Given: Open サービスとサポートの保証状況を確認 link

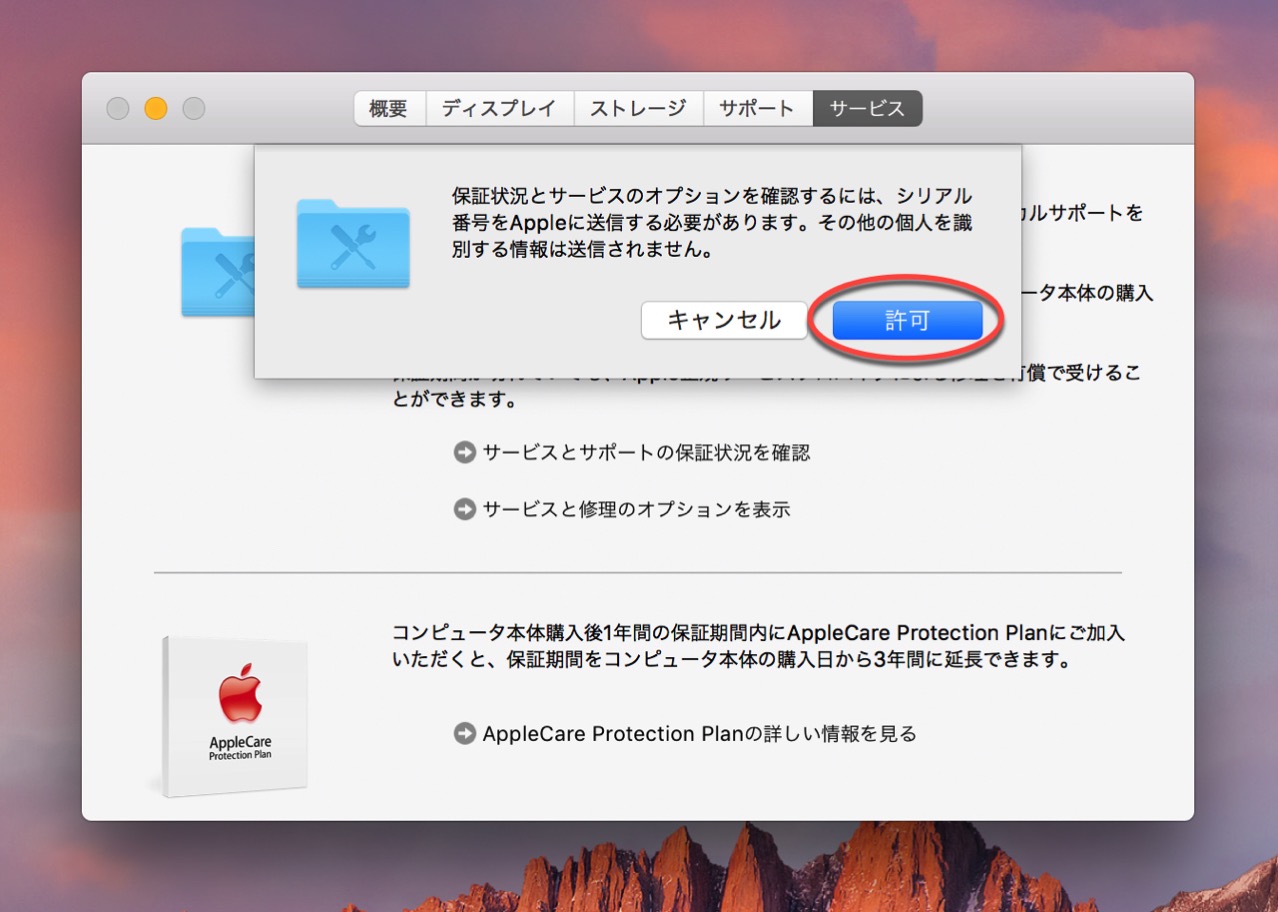Looking at the screenshot, I should (x=646, y=453).
